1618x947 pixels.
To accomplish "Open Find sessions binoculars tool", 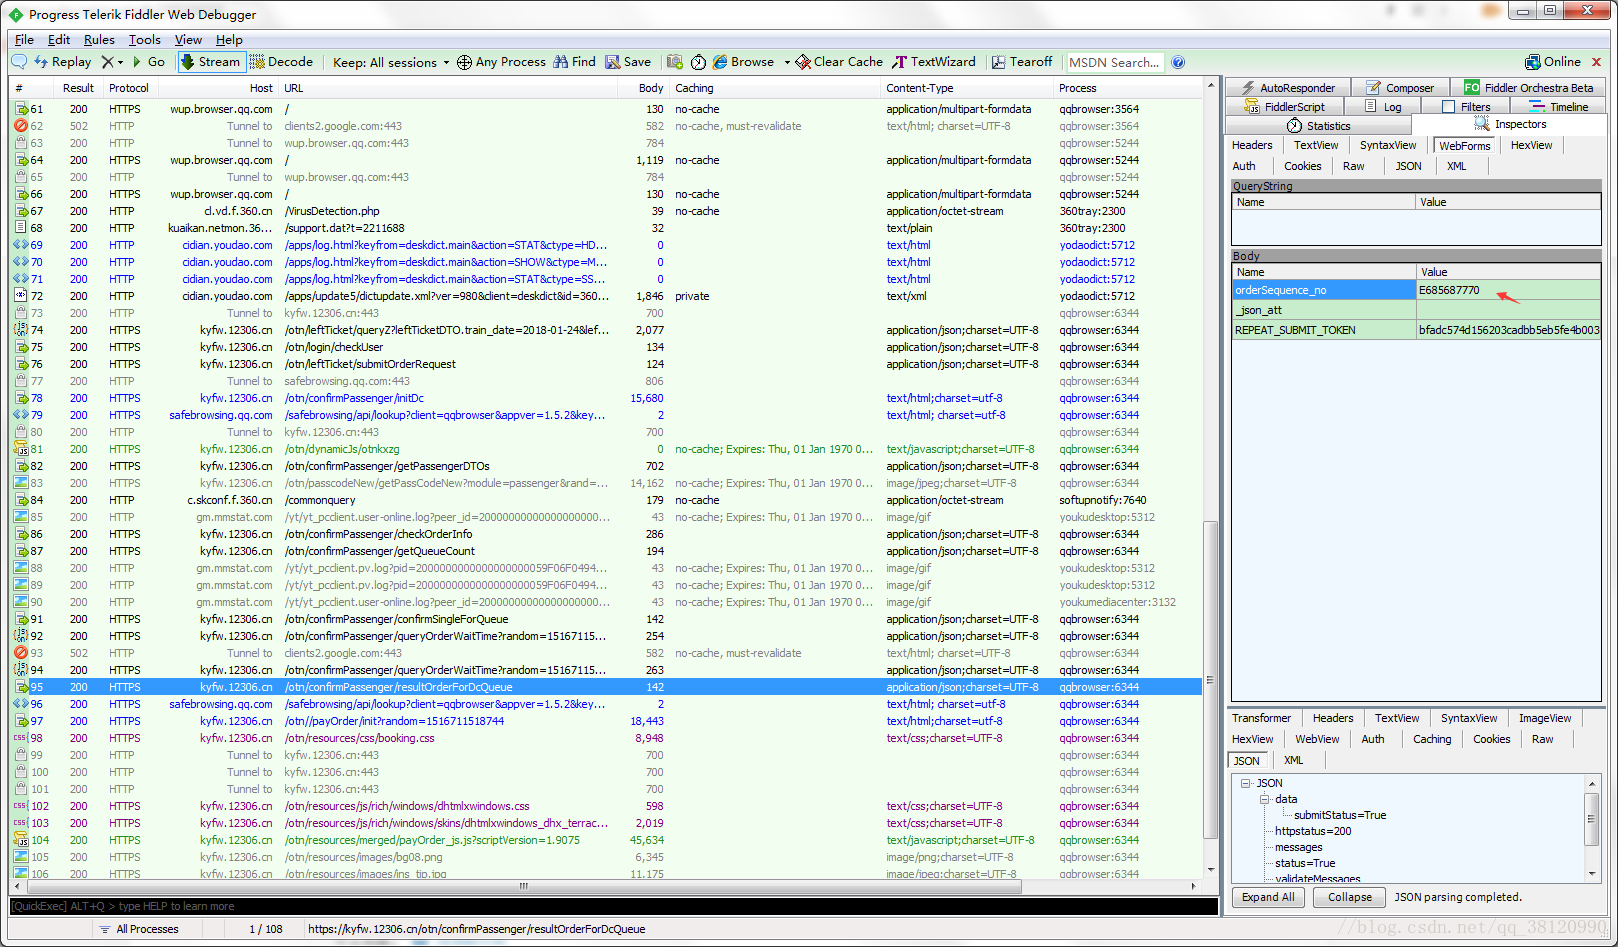I will 574,62.
